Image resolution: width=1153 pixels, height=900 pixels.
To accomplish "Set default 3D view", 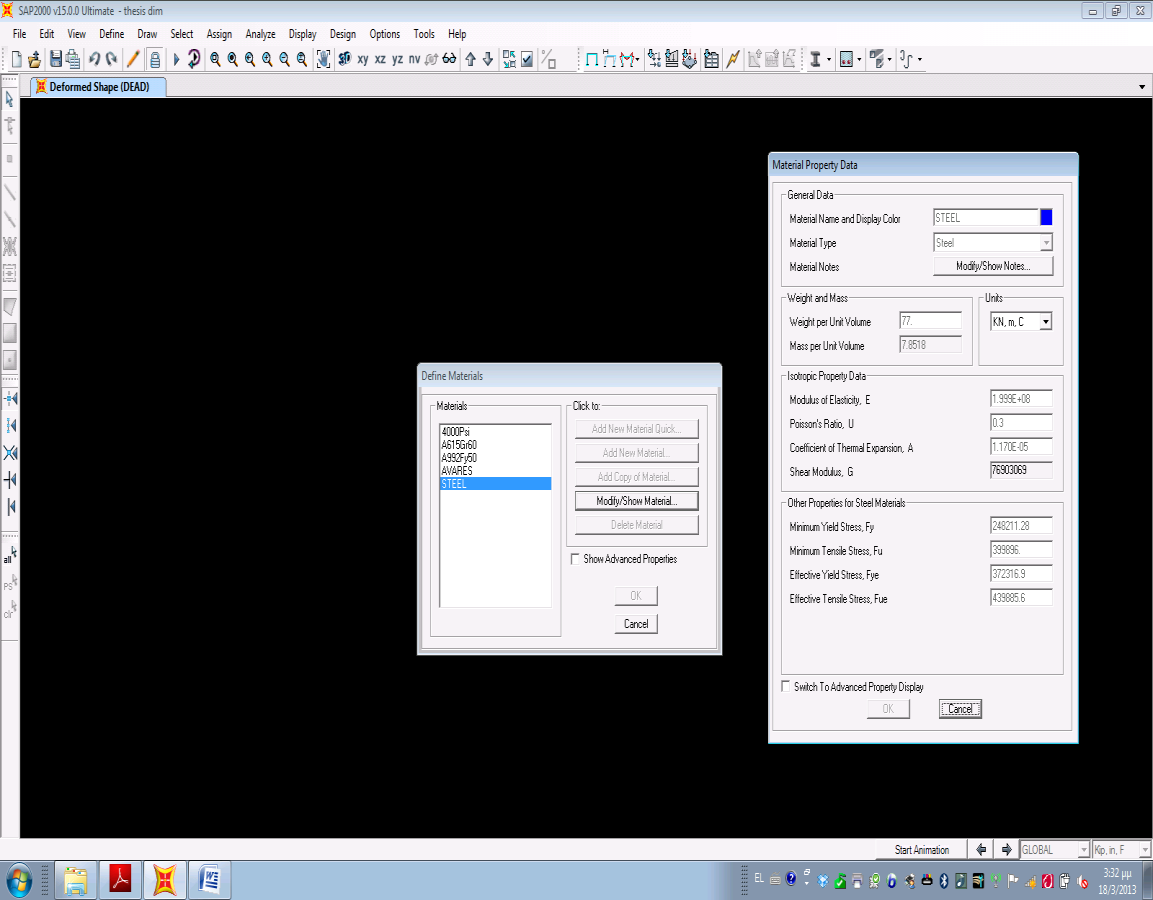I will (x=344, y=60).
